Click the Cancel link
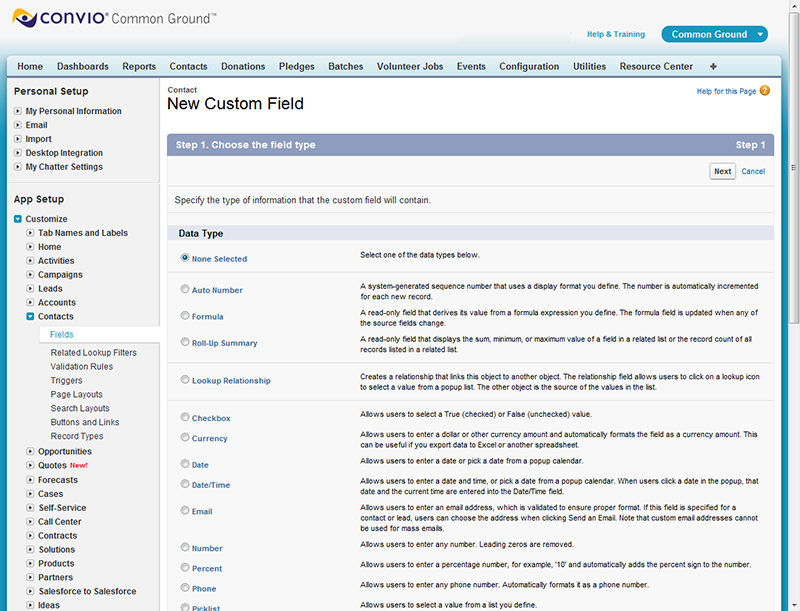This screenshot has width=800, height=611. pyautogui.click(x=753, y=171)
